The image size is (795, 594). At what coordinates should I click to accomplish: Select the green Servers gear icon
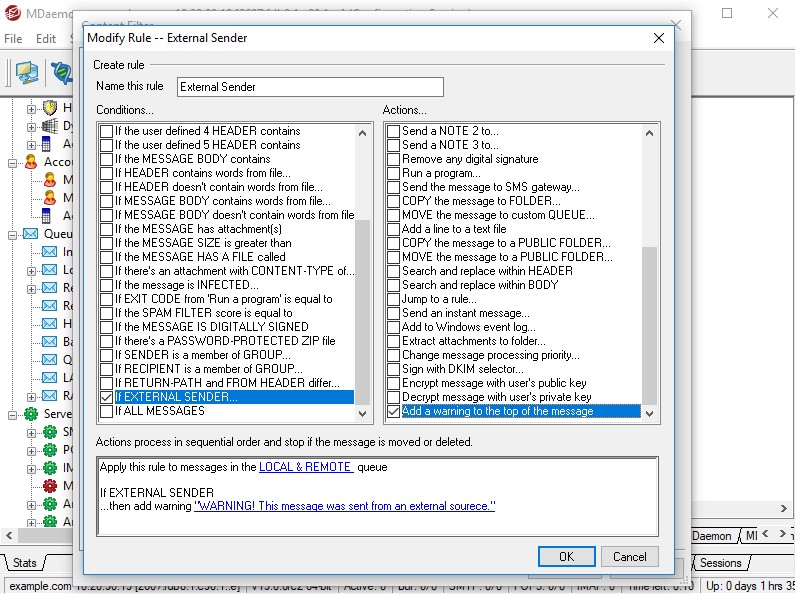point(31,414)
